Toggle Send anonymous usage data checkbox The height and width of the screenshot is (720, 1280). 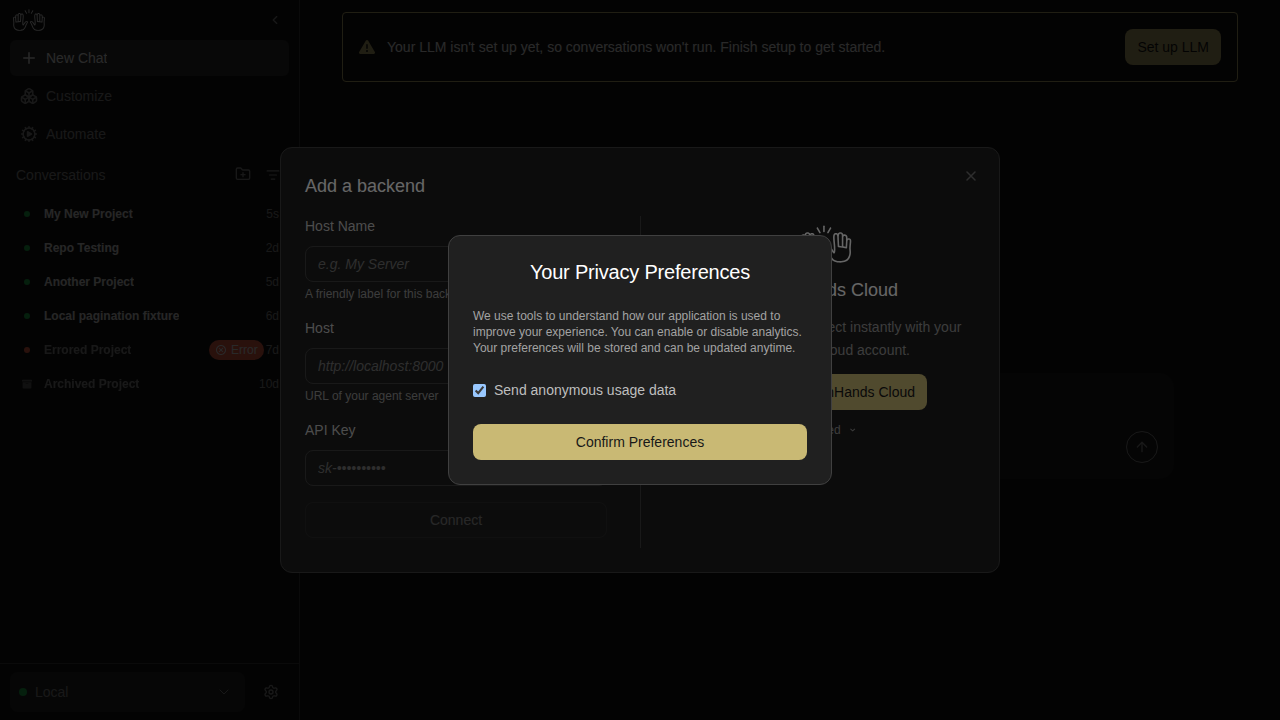(x=480, y=390)
